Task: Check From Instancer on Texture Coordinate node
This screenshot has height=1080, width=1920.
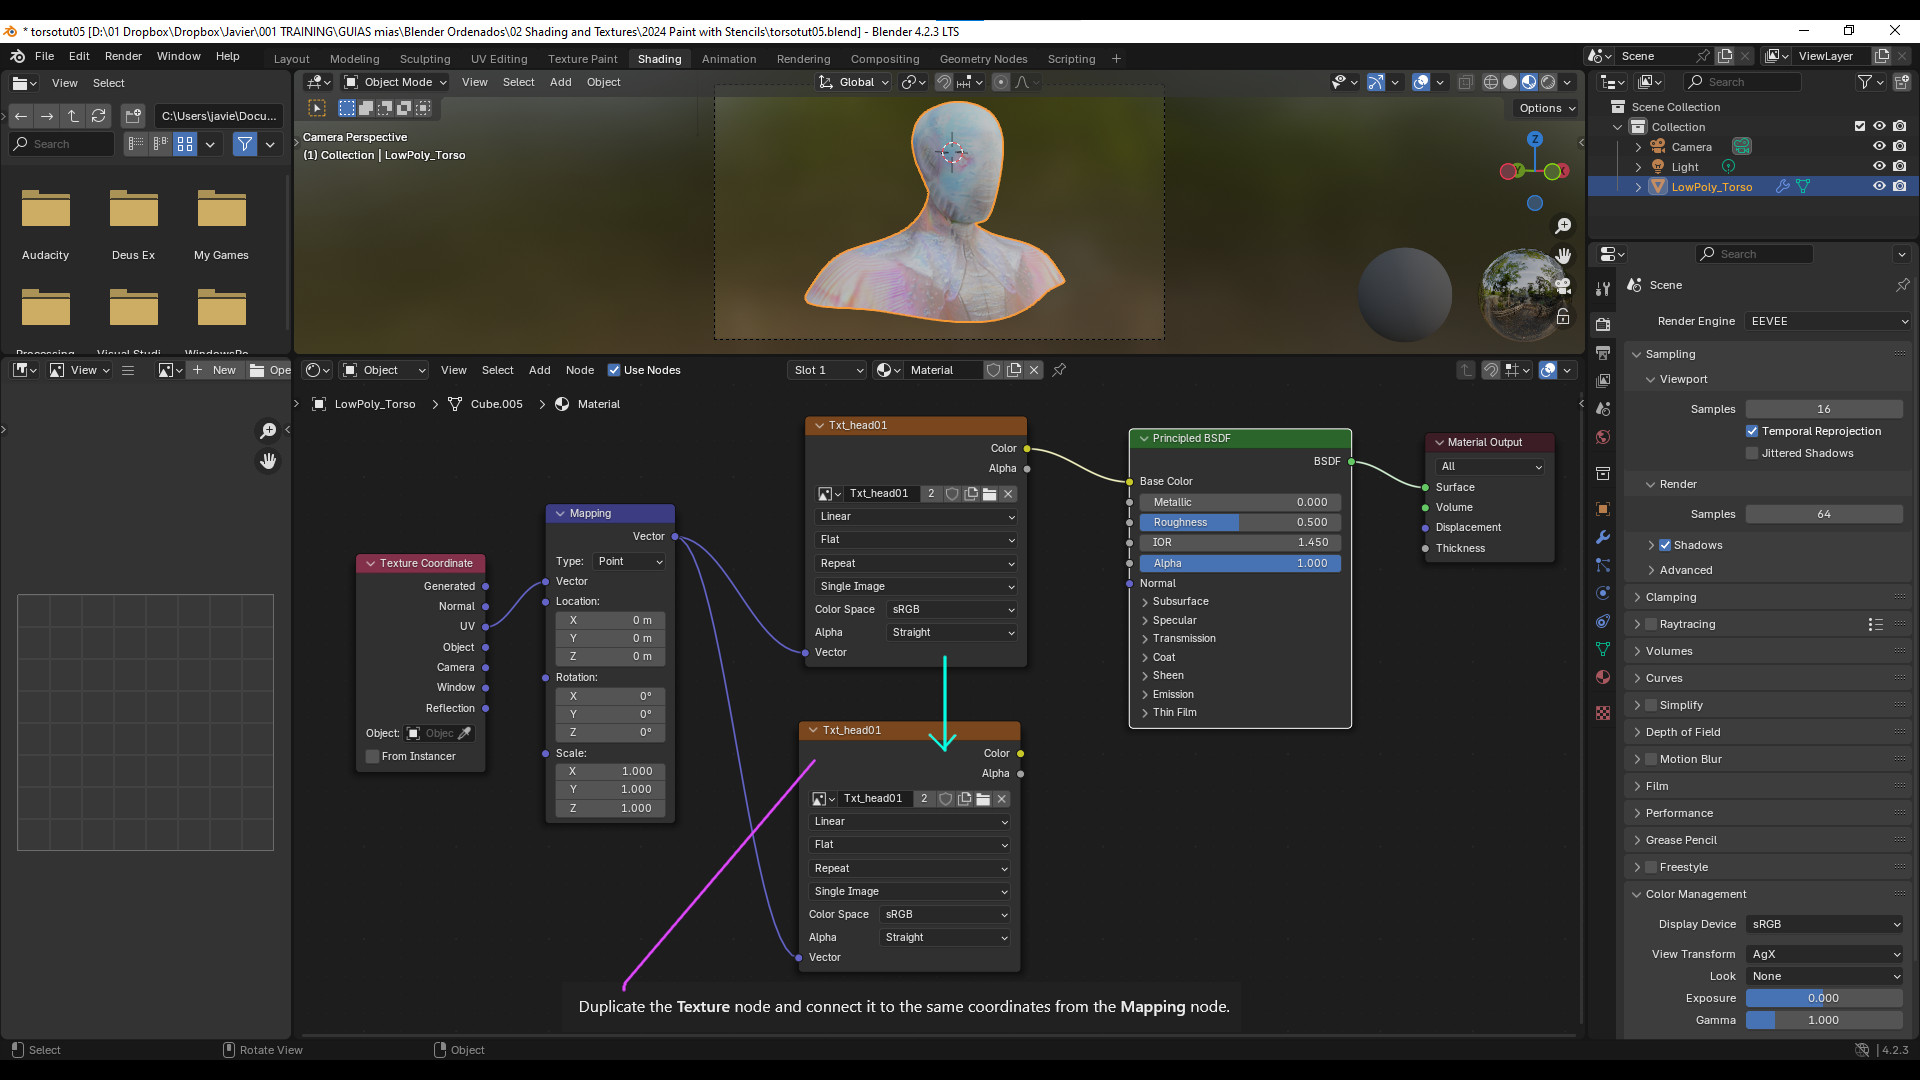Action: 372,756
